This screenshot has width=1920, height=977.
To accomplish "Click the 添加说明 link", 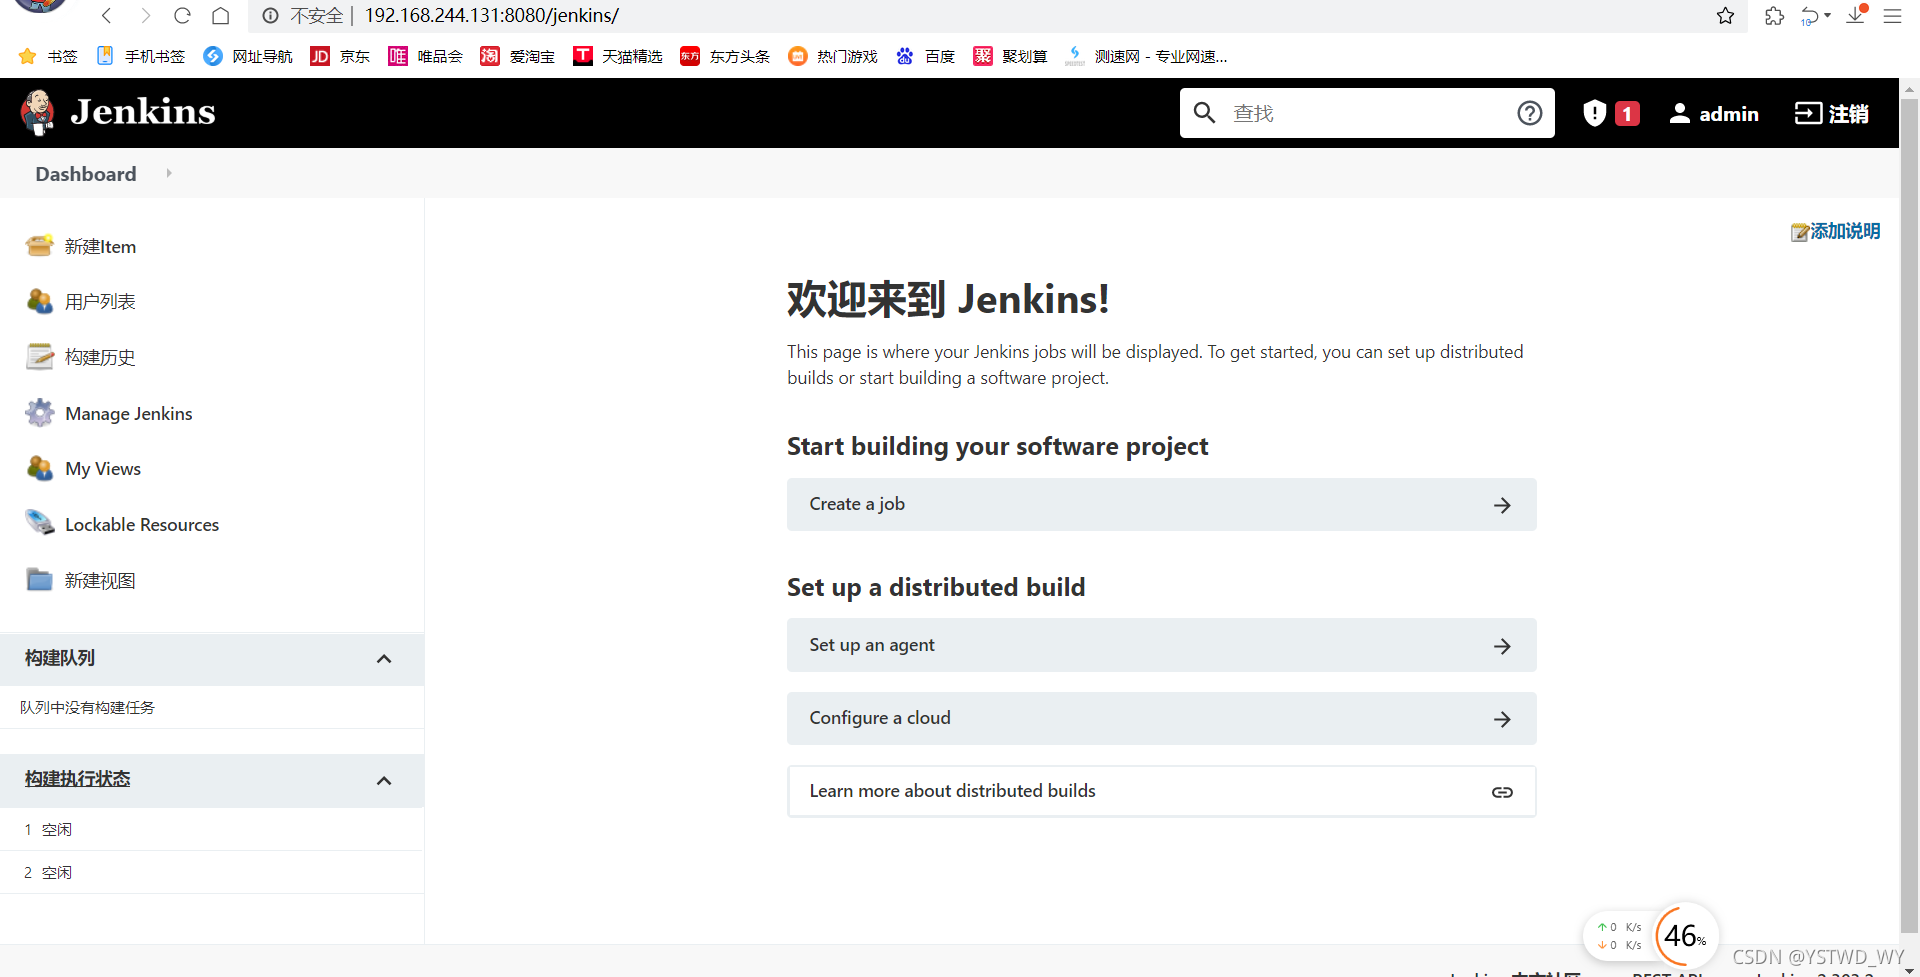I will point(1845,231).
